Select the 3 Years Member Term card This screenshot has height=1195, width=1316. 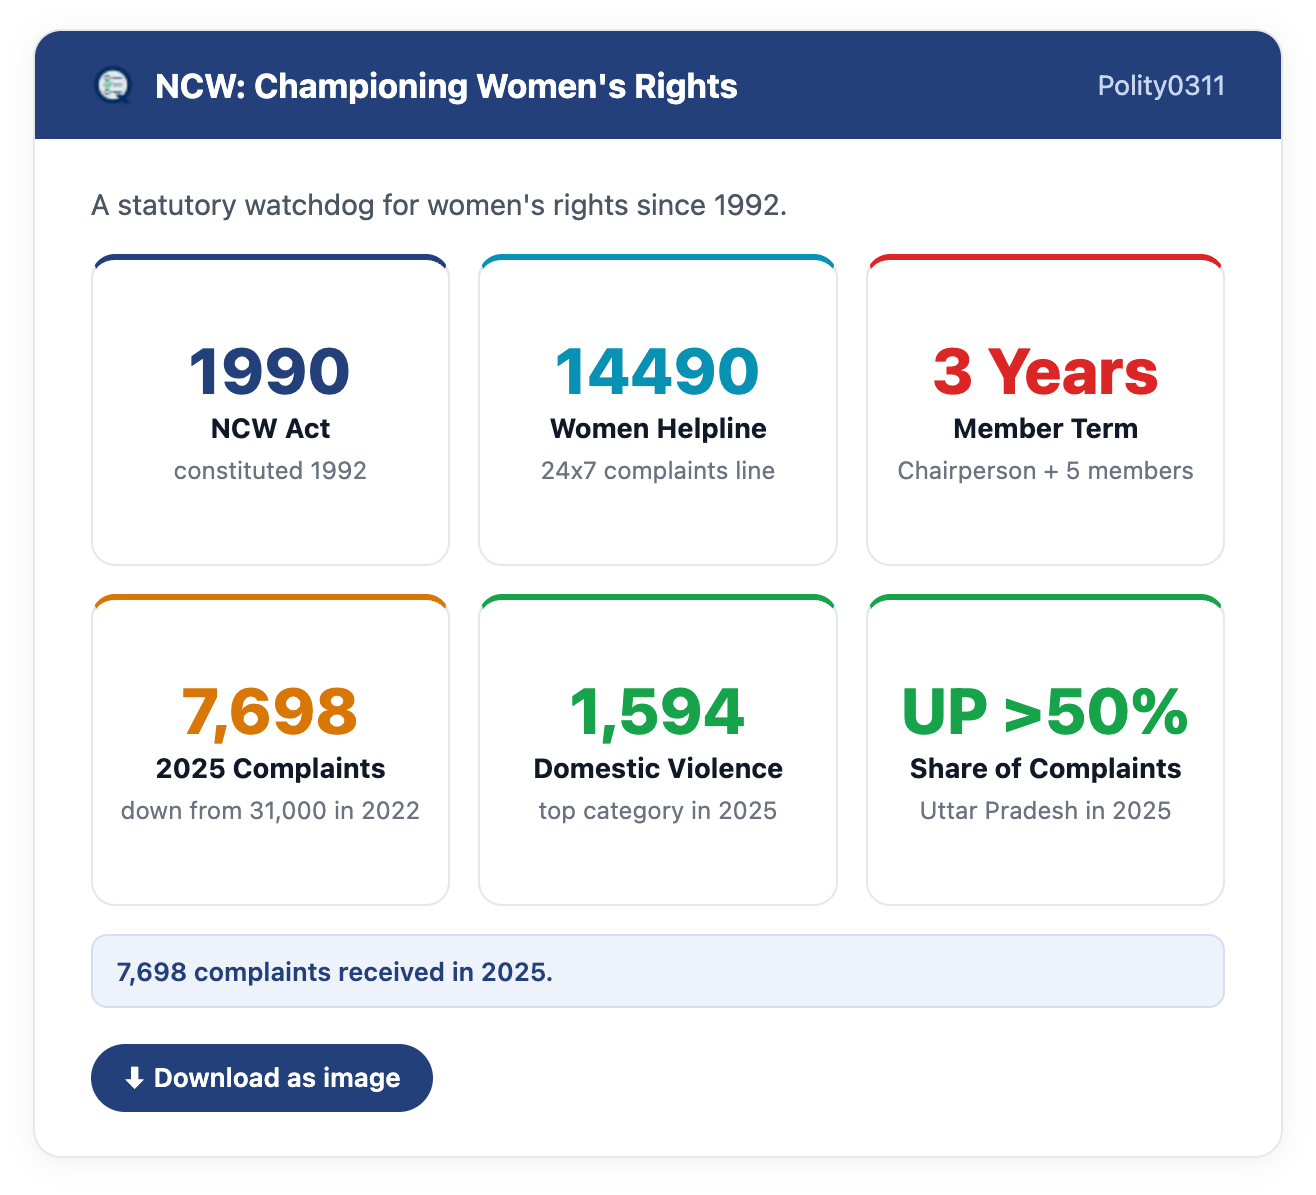pyautogui.click(x=1045, y=410)
